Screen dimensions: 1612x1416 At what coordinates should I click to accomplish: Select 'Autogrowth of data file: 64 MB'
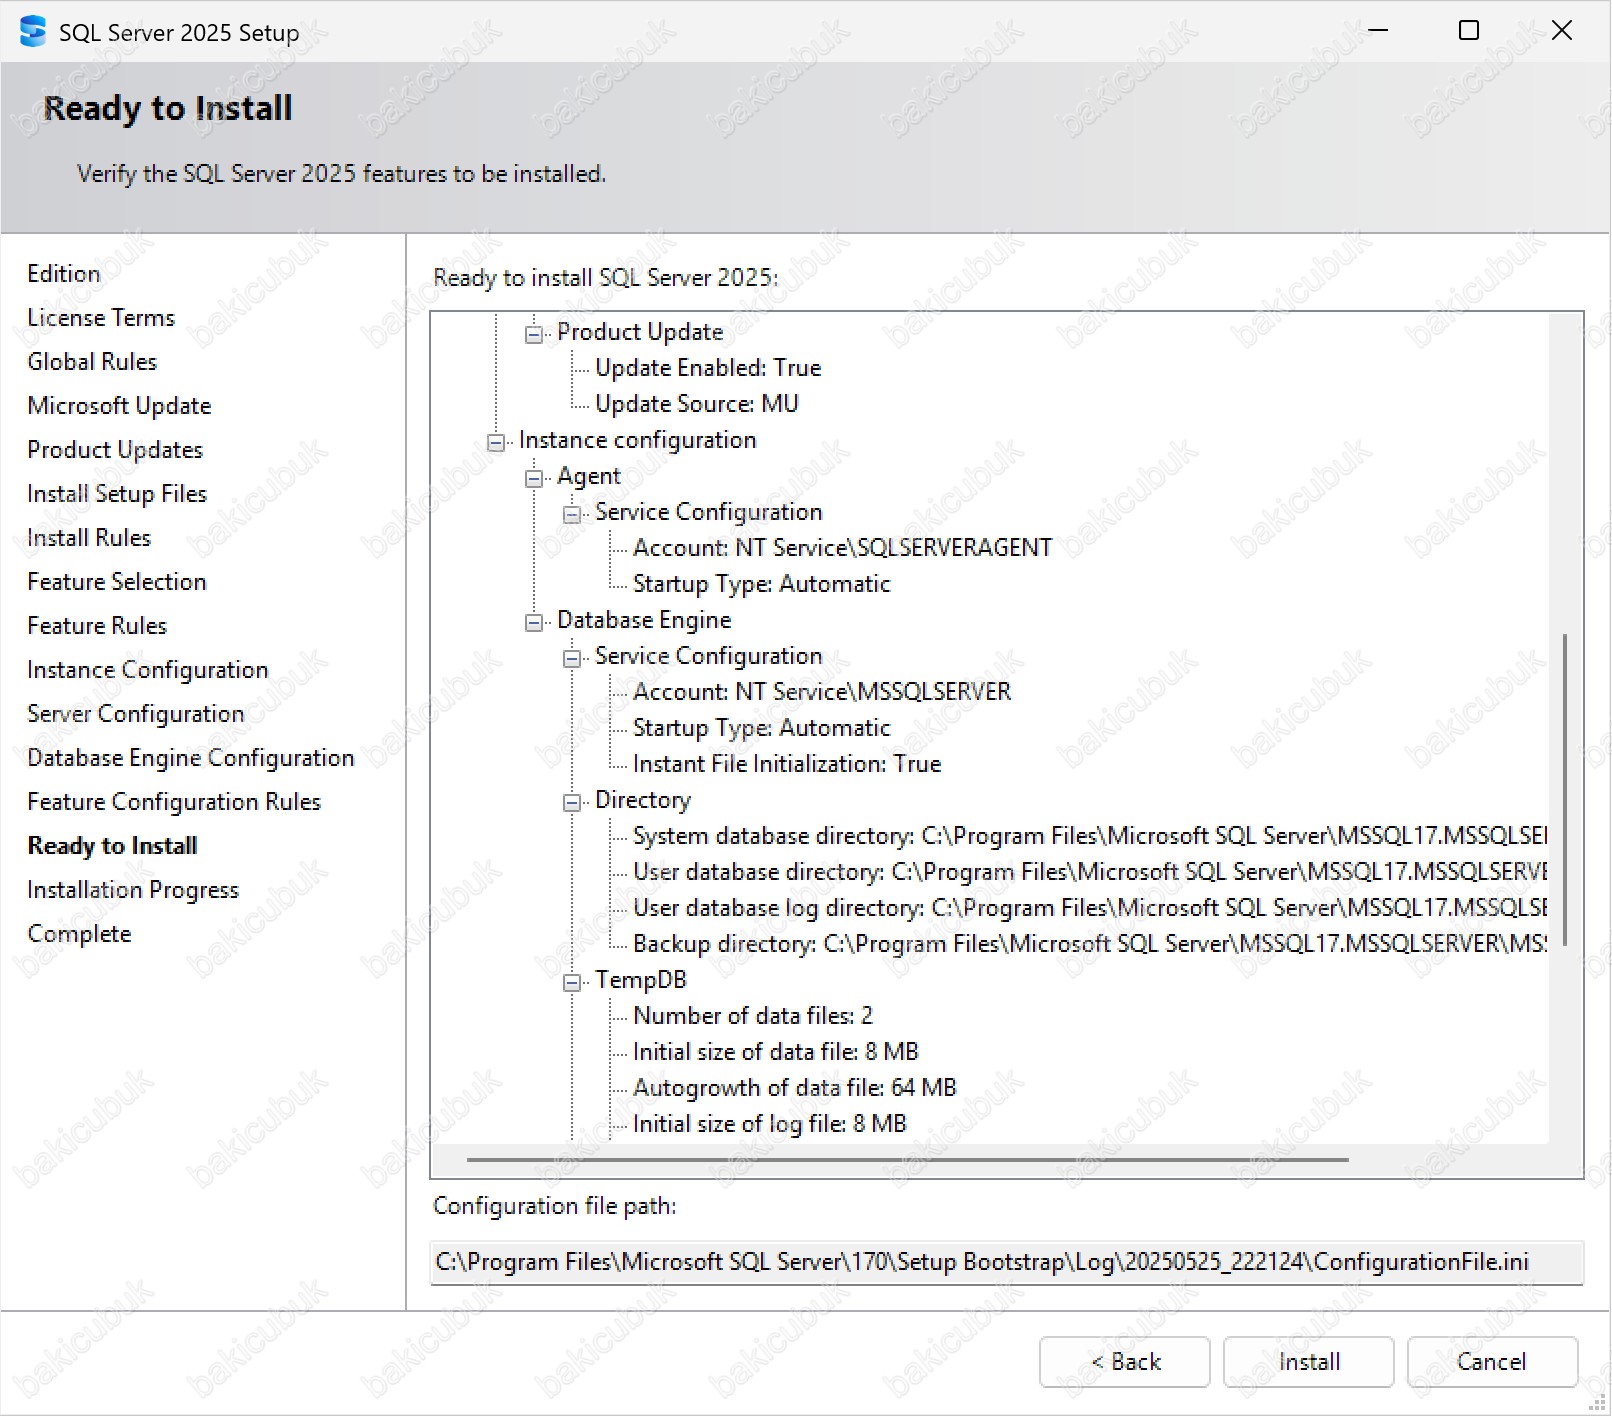tap(795, 1088)
